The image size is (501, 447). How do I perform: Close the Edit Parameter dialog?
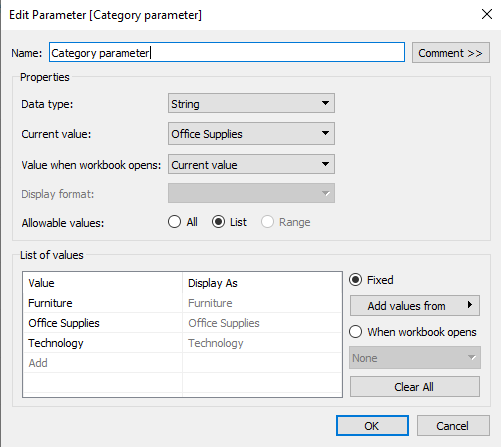point(487,14)
